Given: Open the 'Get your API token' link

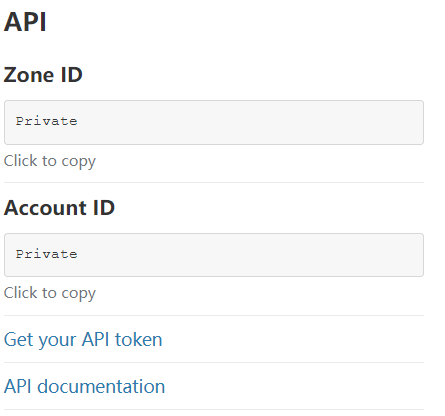Looking at the screenshot, I should click(83, 340).
